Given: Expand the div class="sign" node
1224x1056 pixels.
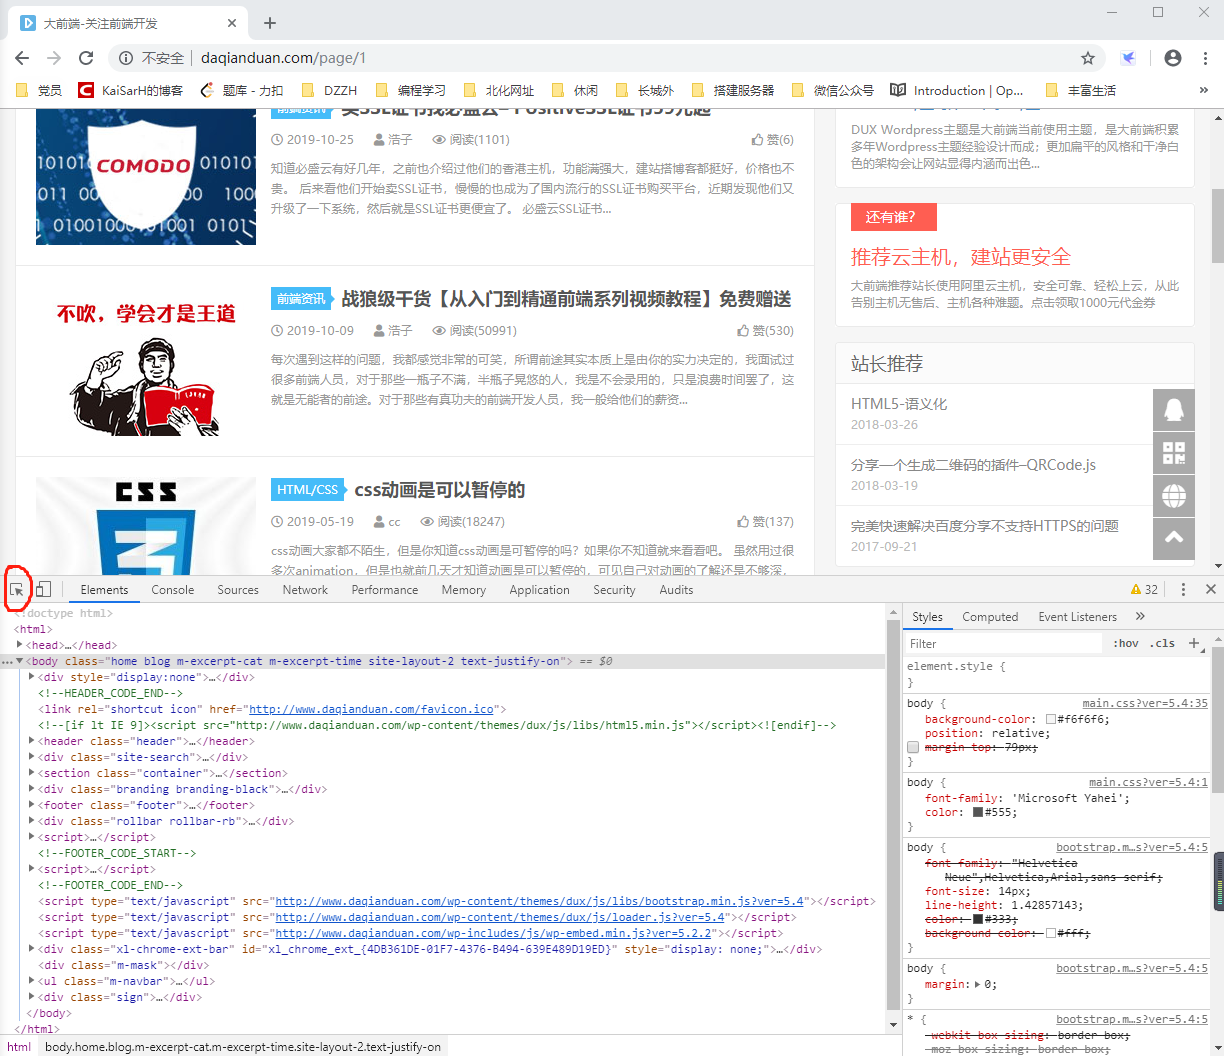Looking at the screenshot, I should (32, 997).
